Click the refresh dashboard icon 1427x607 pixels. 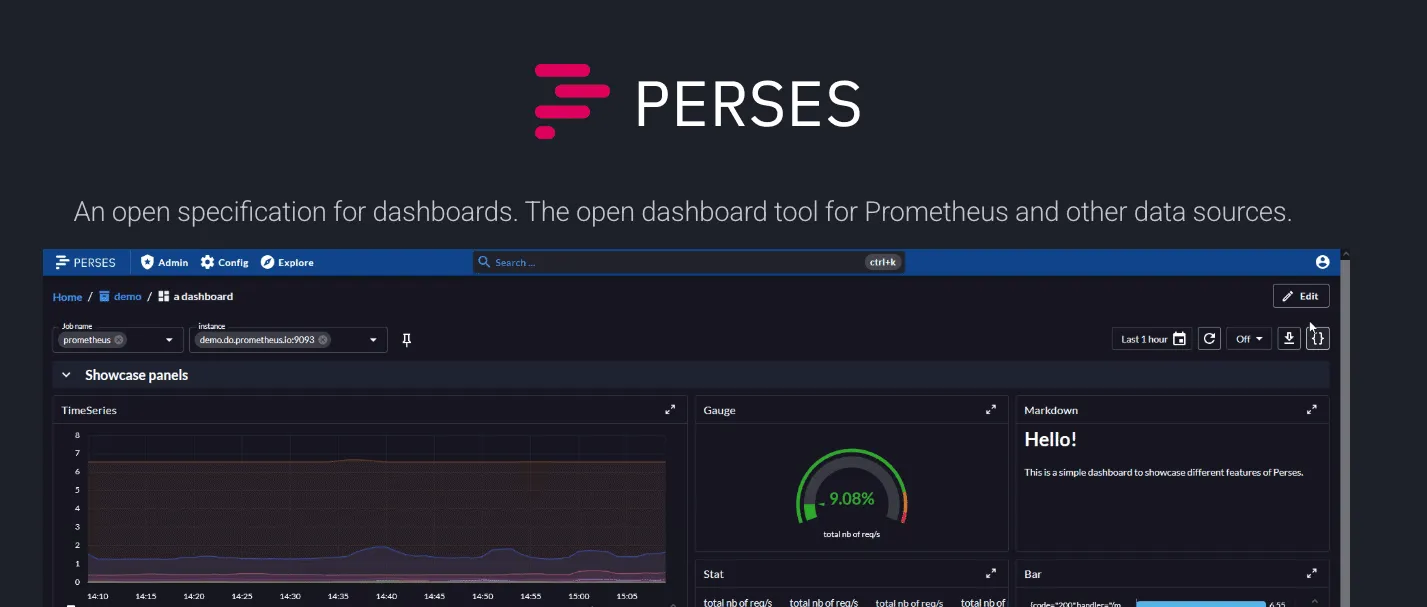[1210, 339]
